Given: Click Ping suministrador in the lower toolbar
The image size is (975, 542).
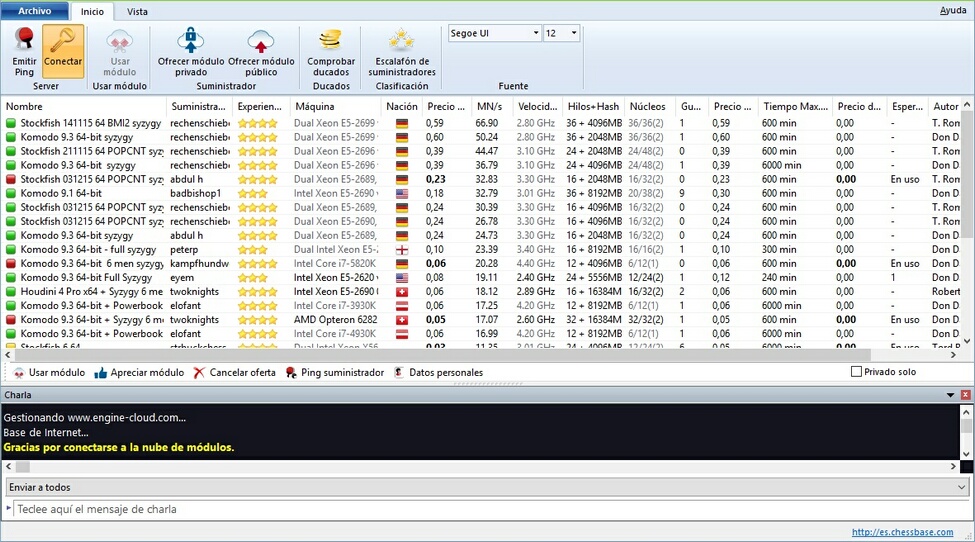Looking at the screenshot, I should [x=291, y=373].
